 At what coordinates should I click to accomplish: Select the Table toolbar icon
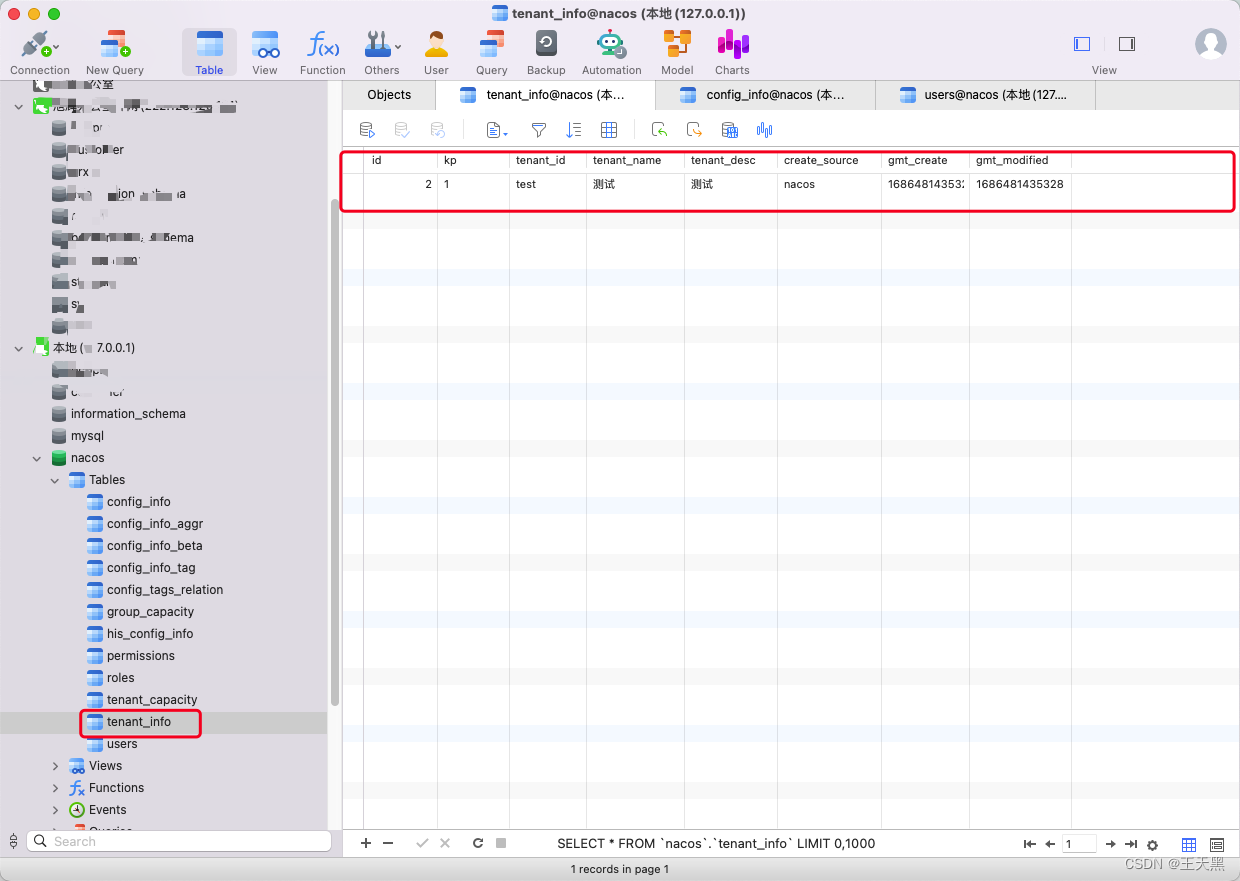209,52
